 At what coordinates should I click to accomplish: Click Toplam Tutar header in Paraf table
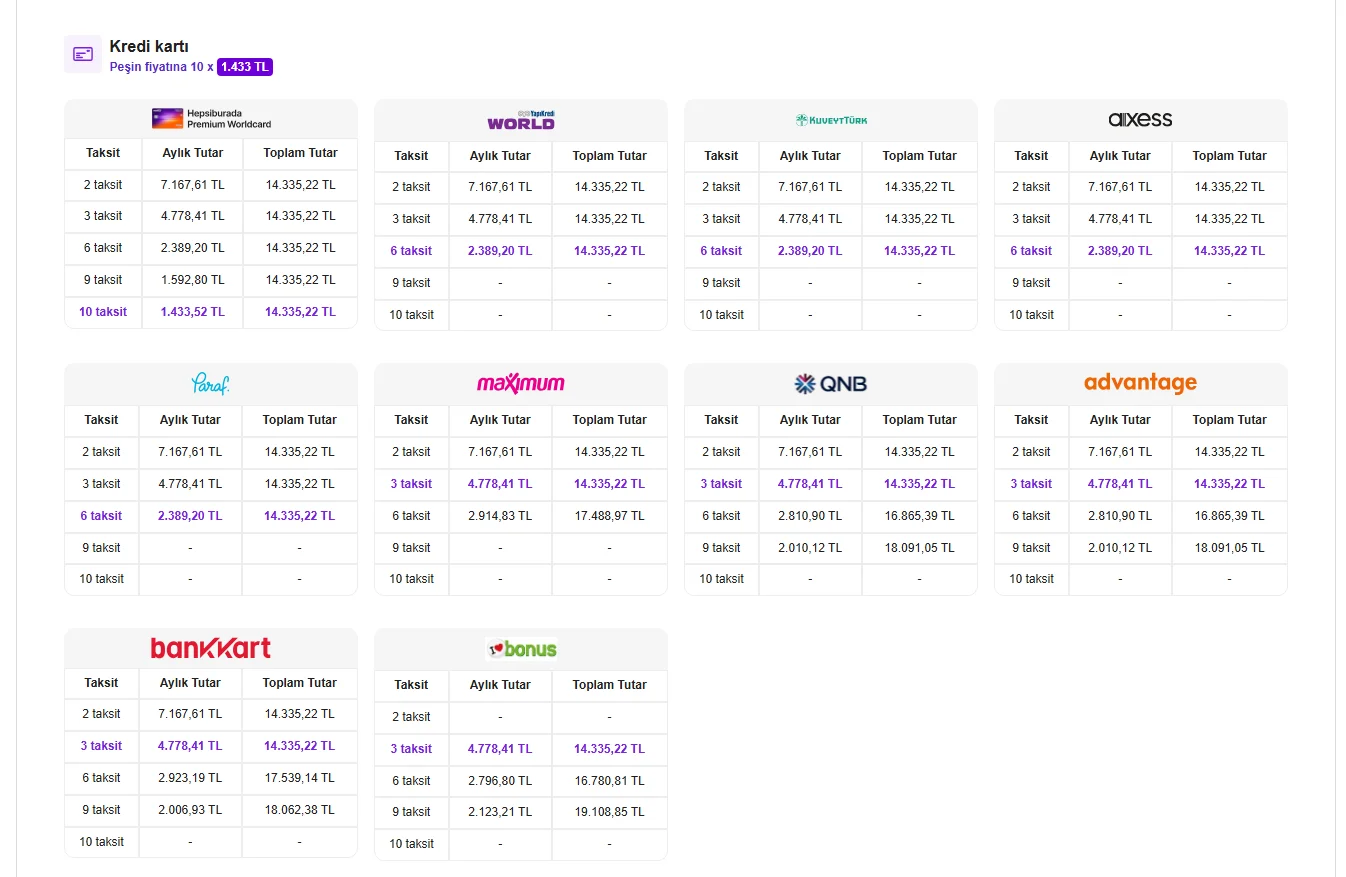tap(300, 420)
